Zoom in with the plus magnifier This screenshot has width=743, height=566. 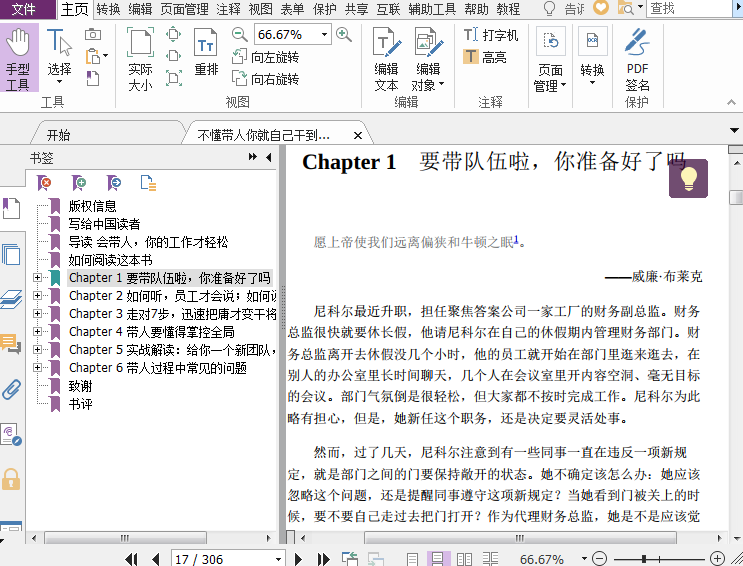click(344, 34)
